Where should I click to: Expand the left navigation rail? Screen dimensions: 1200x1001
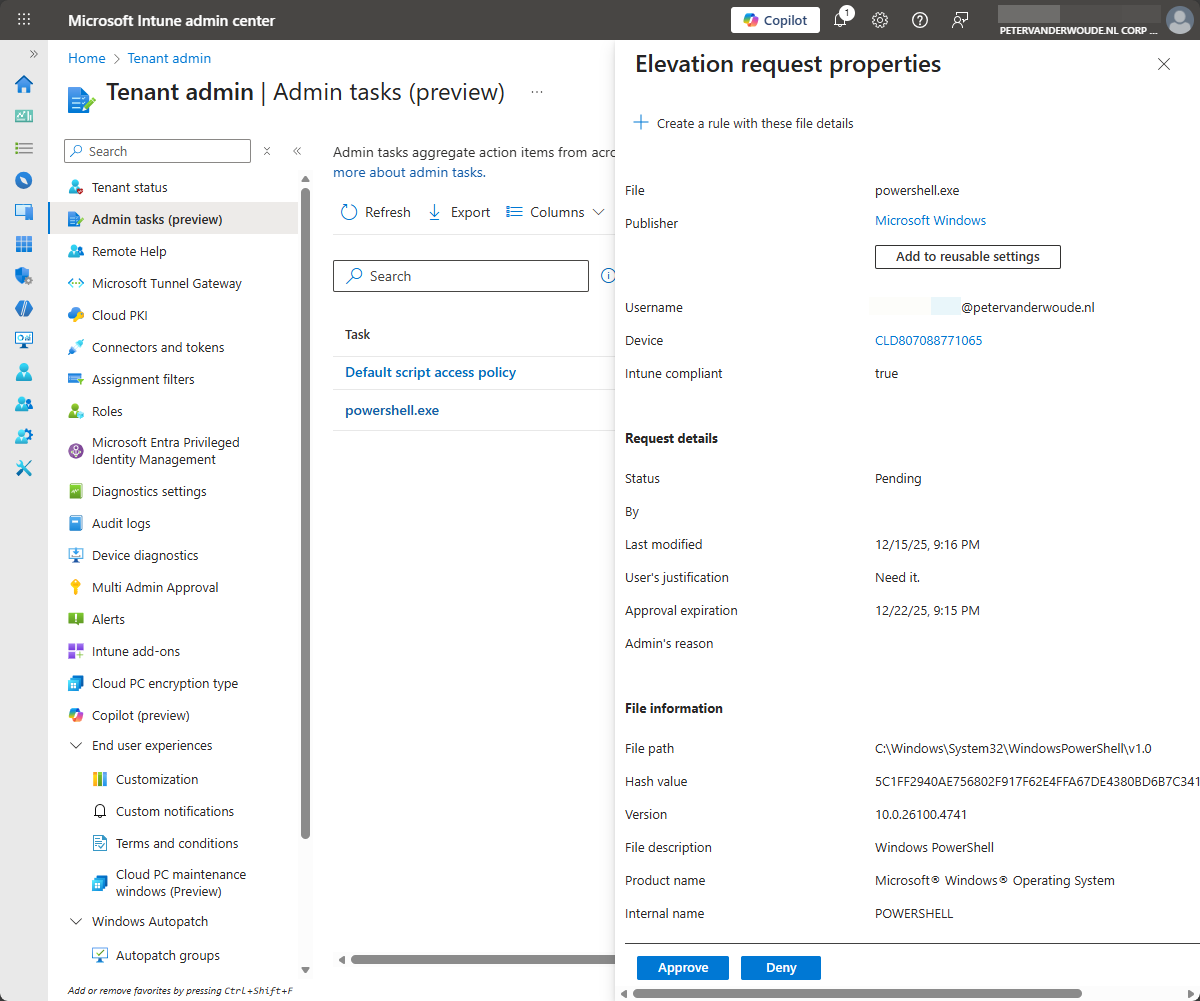pos(33,54)
